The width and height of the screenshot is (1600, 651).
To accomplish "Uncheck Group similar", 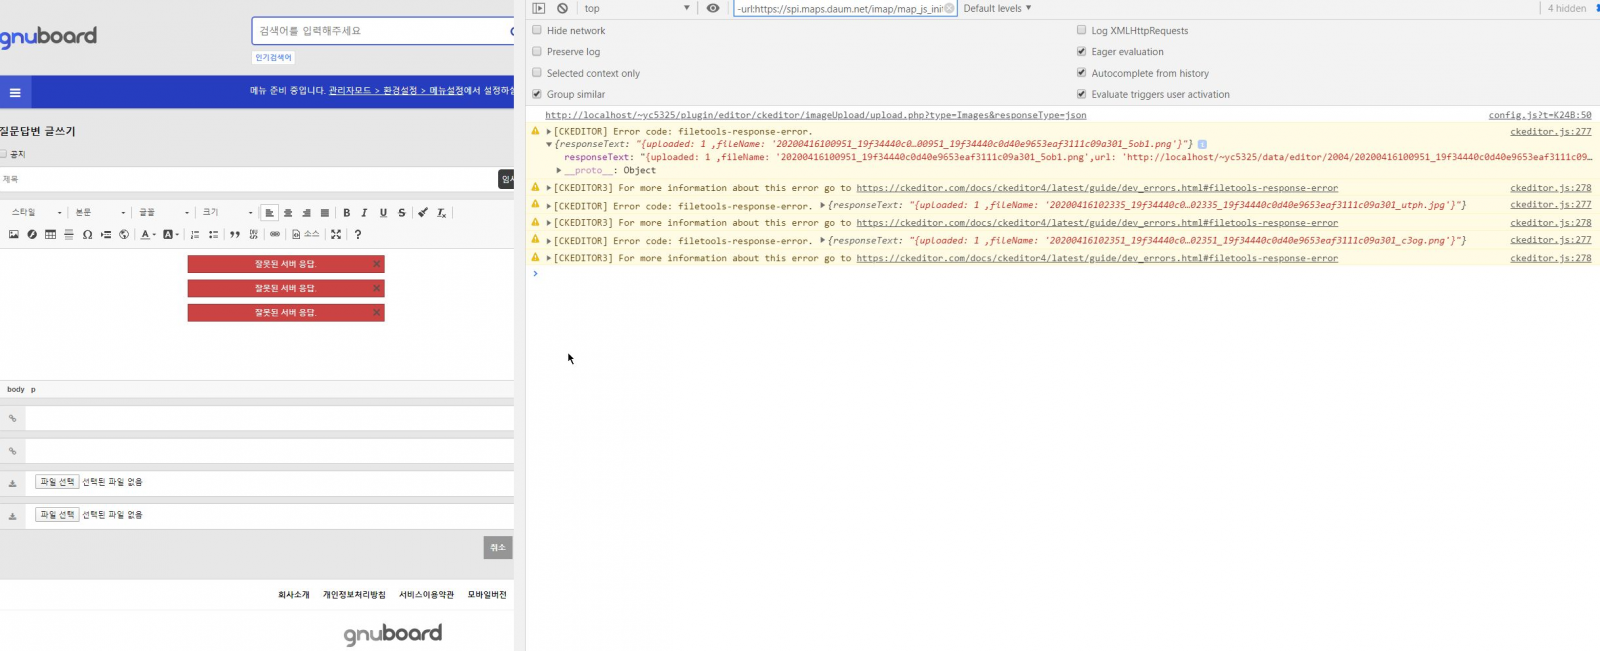I will (x=537, y=94).
